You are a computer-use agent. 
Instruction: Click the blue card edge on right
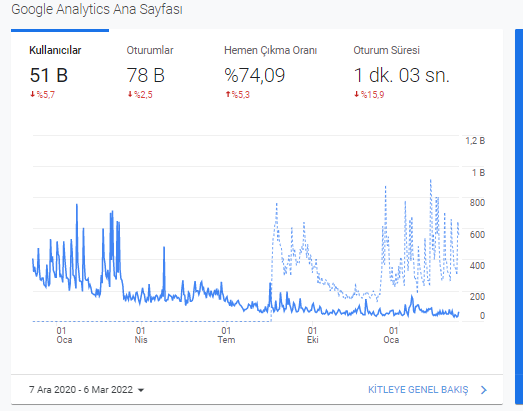coord(519,217)
